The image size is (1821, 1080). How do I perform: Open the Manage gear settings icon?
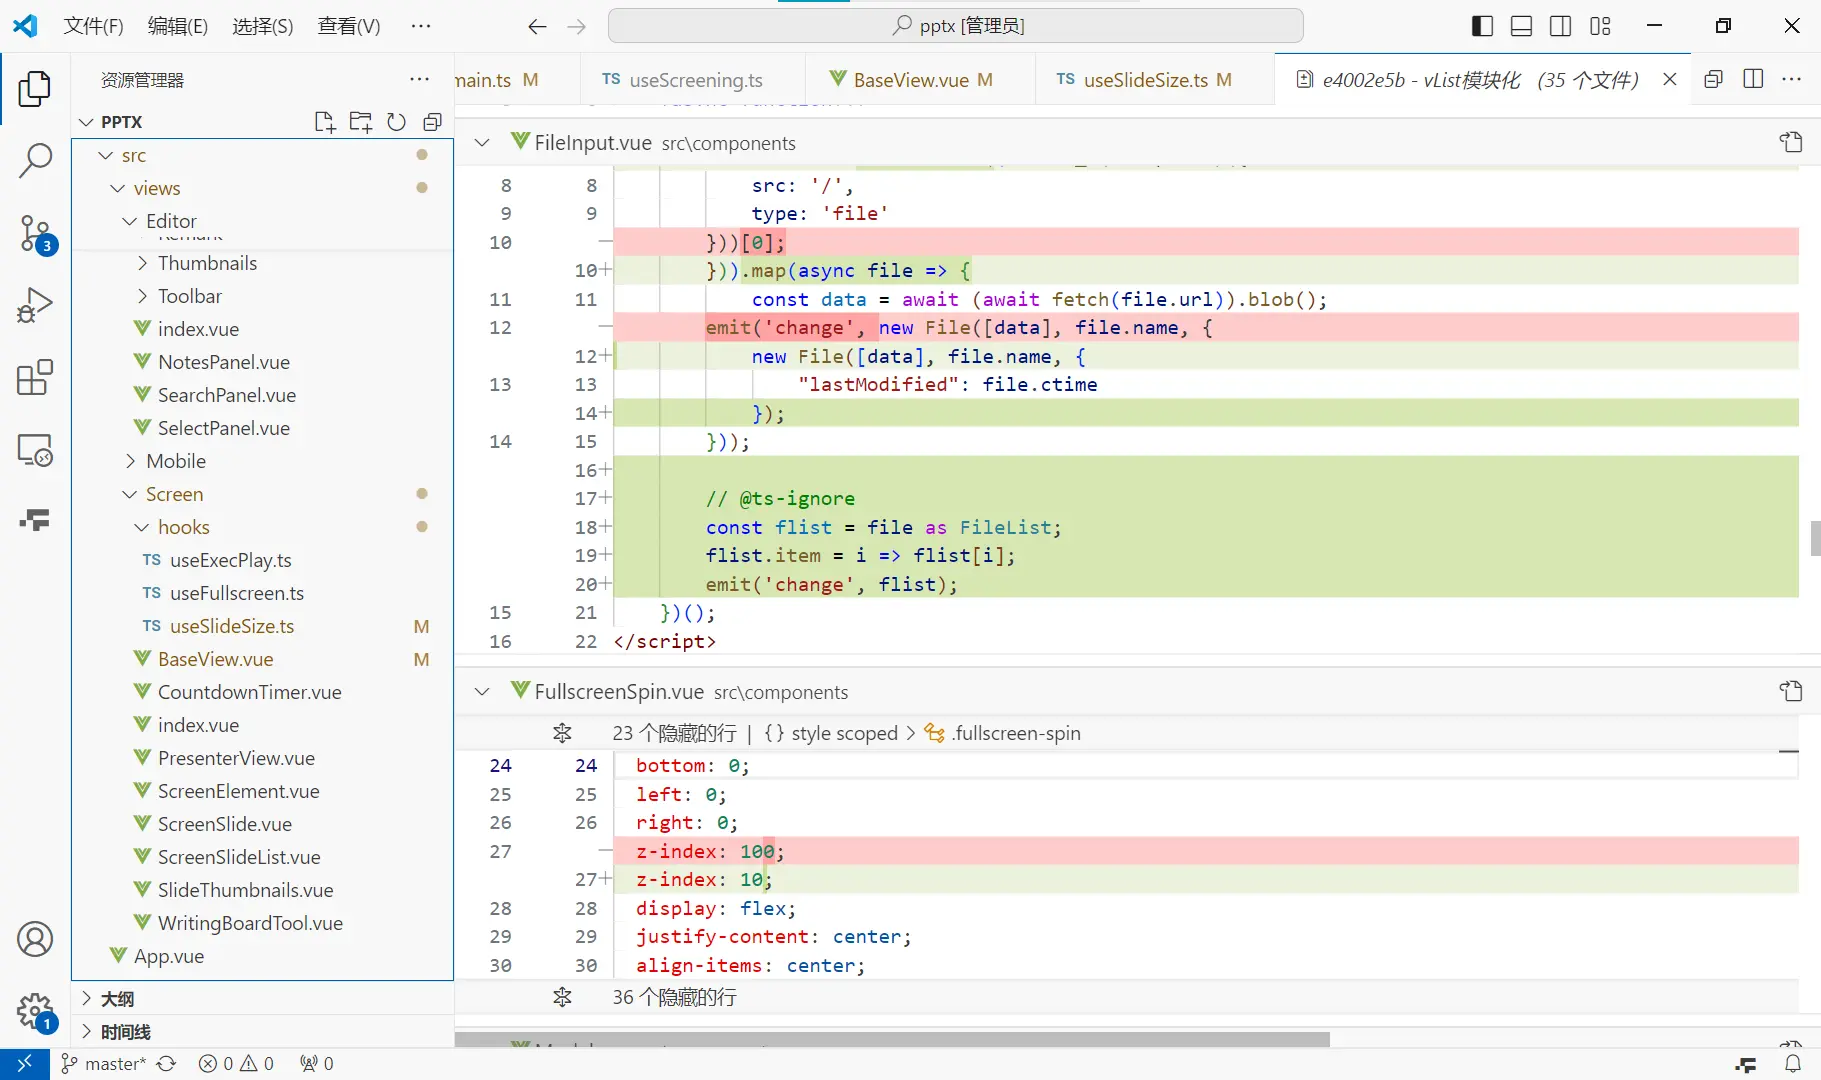(35, 1011)
